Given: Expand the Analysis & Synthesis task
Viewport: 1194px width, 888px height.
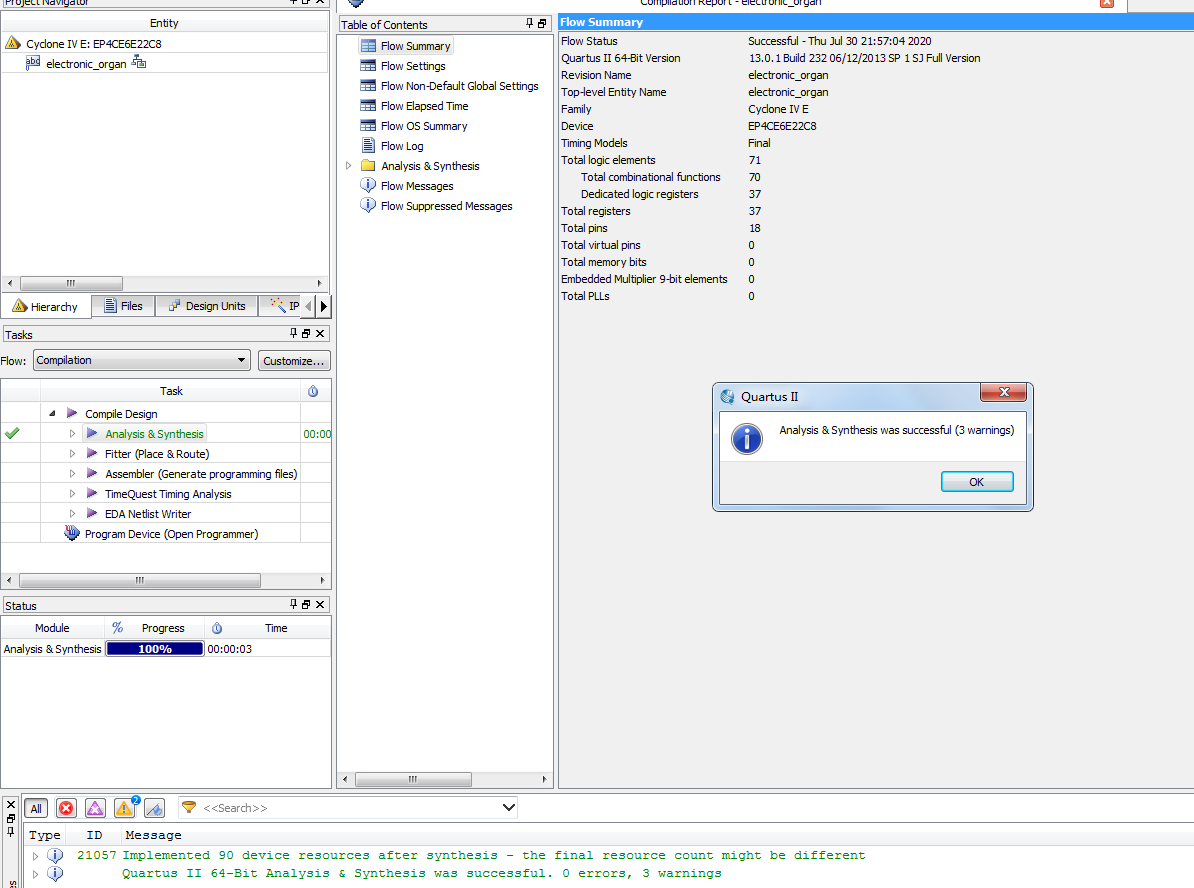Looking at the screenshot, I should tap(72, 433).
